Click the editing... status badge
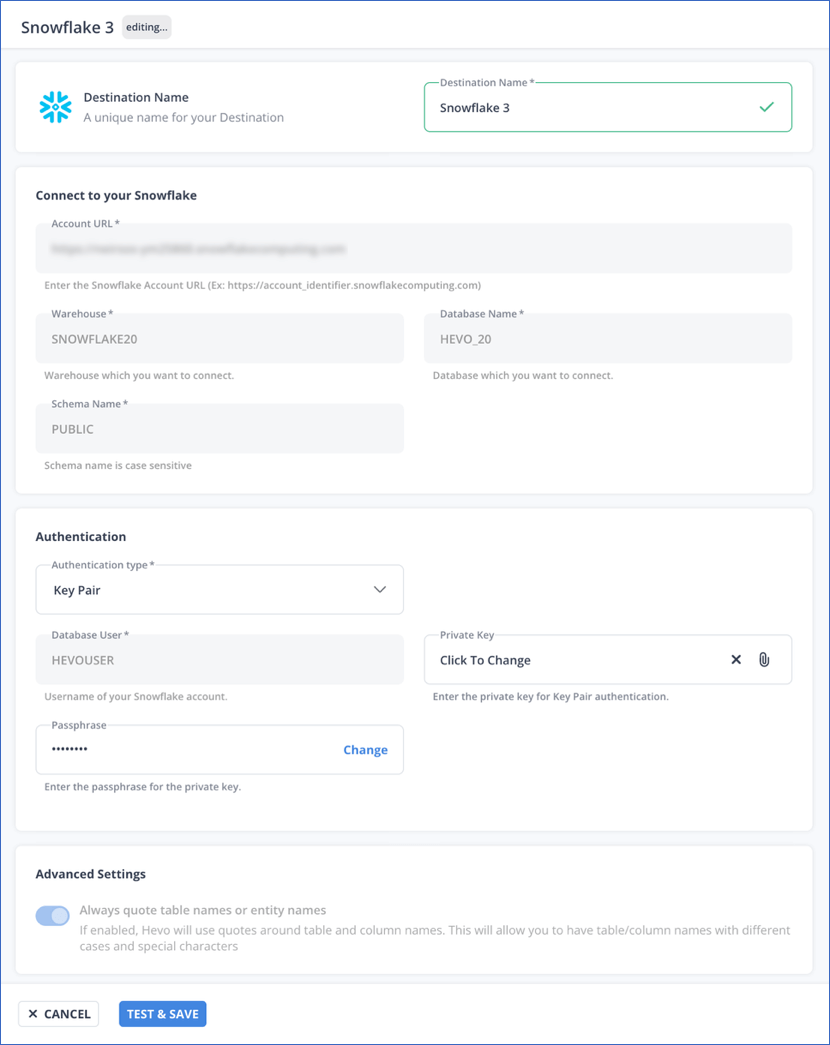Screen dimensions: 830x1045 (x=147, y=27)
